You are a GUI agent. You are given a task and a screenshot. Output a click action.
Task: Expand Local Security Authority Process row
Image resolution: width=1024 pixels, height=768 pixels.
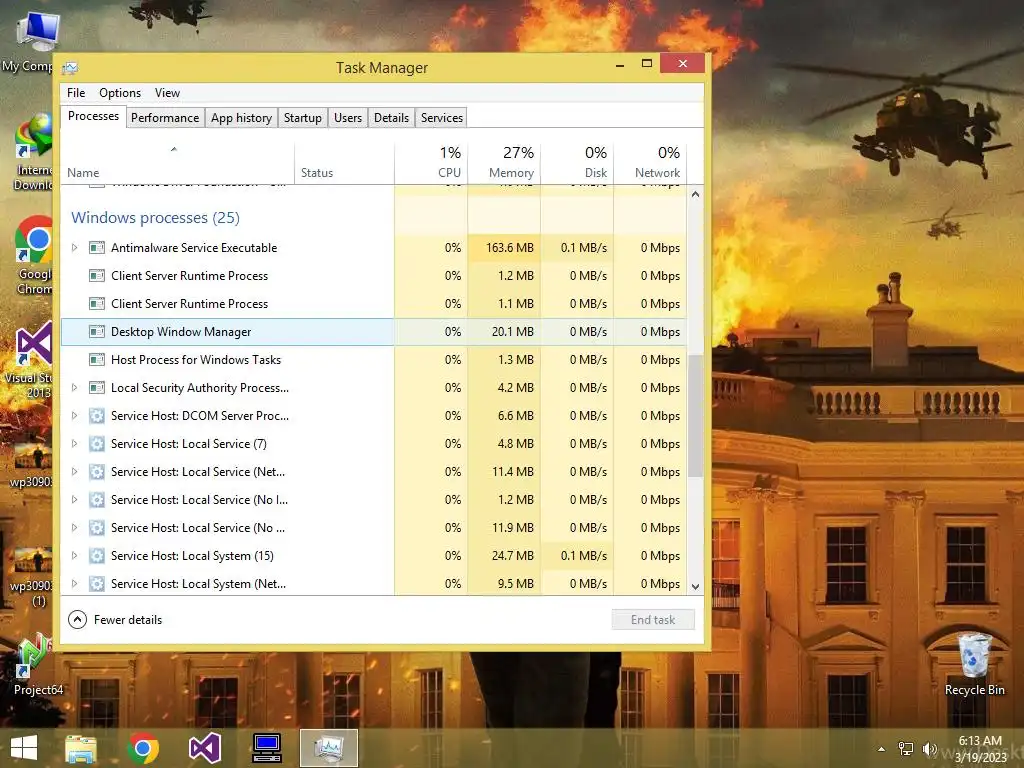[74, 388]
